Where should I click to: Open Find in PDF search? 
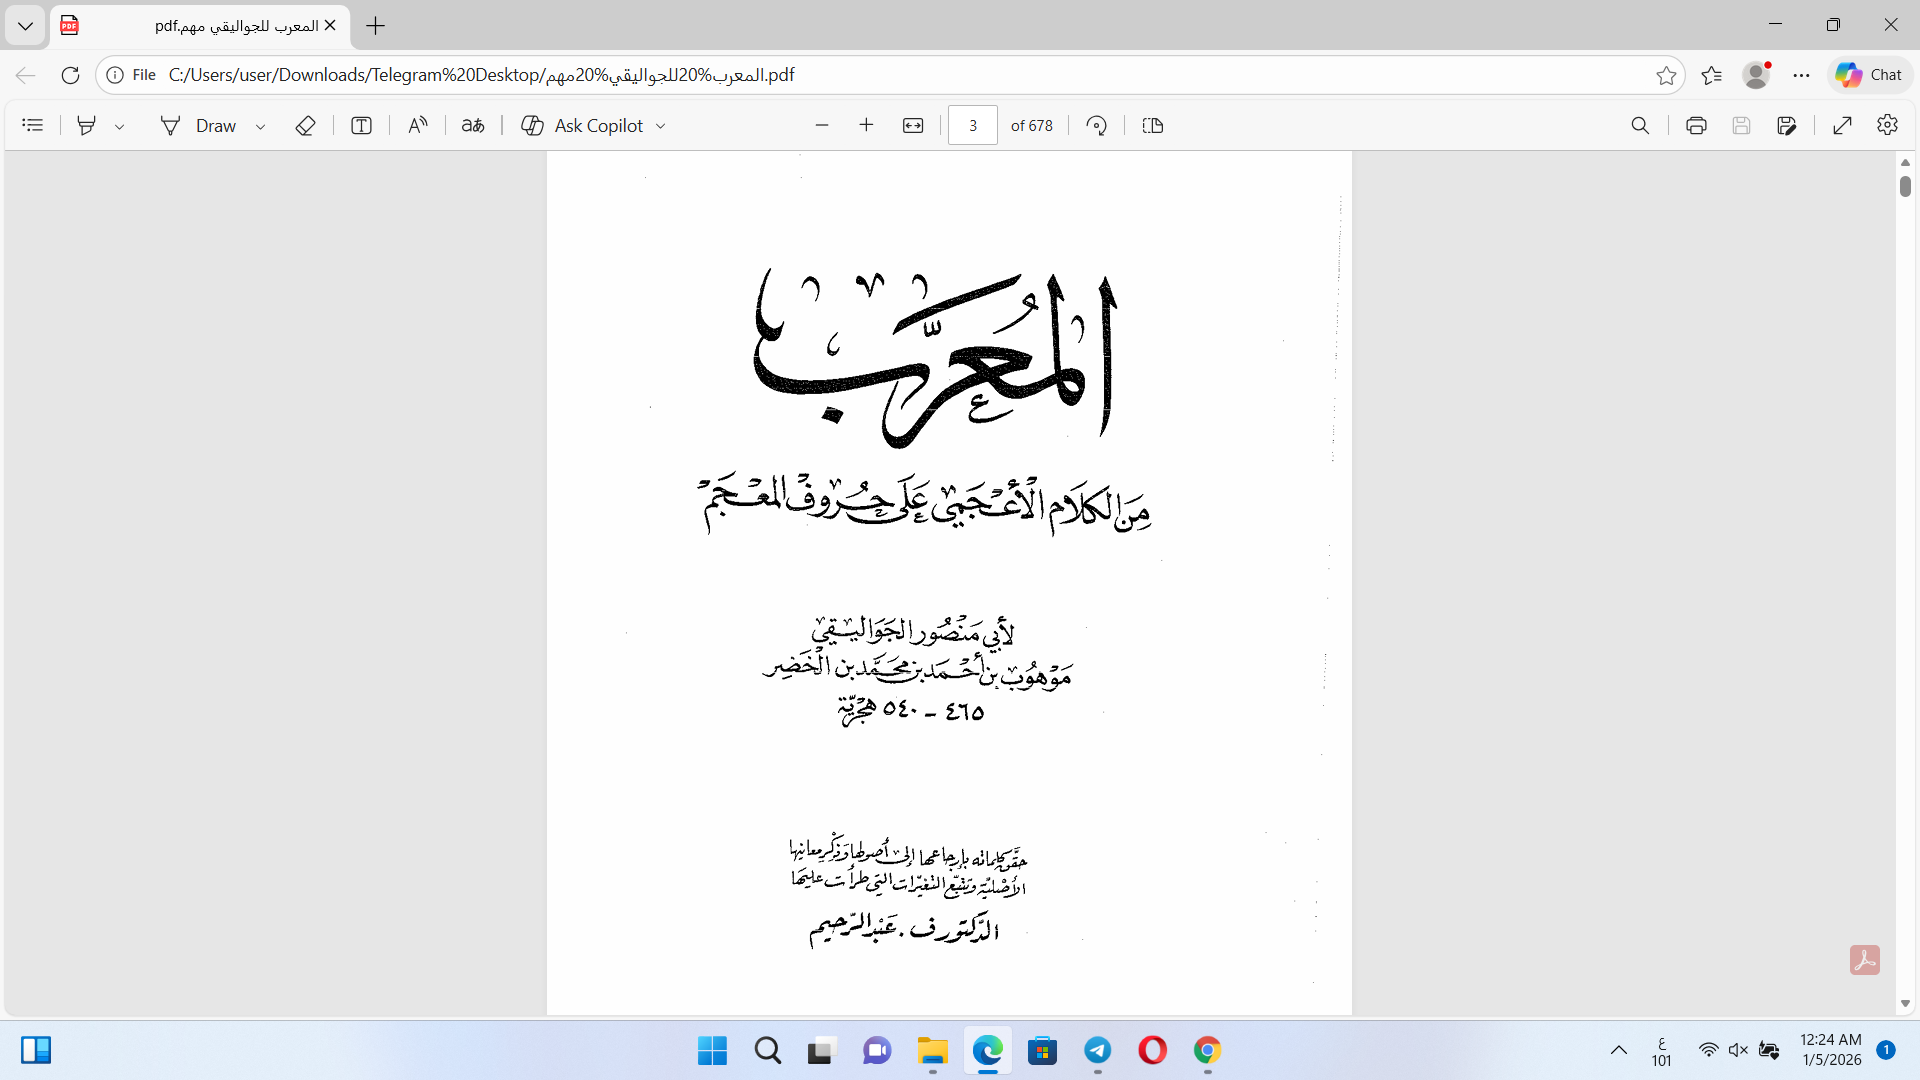[x=1640, y=125]
